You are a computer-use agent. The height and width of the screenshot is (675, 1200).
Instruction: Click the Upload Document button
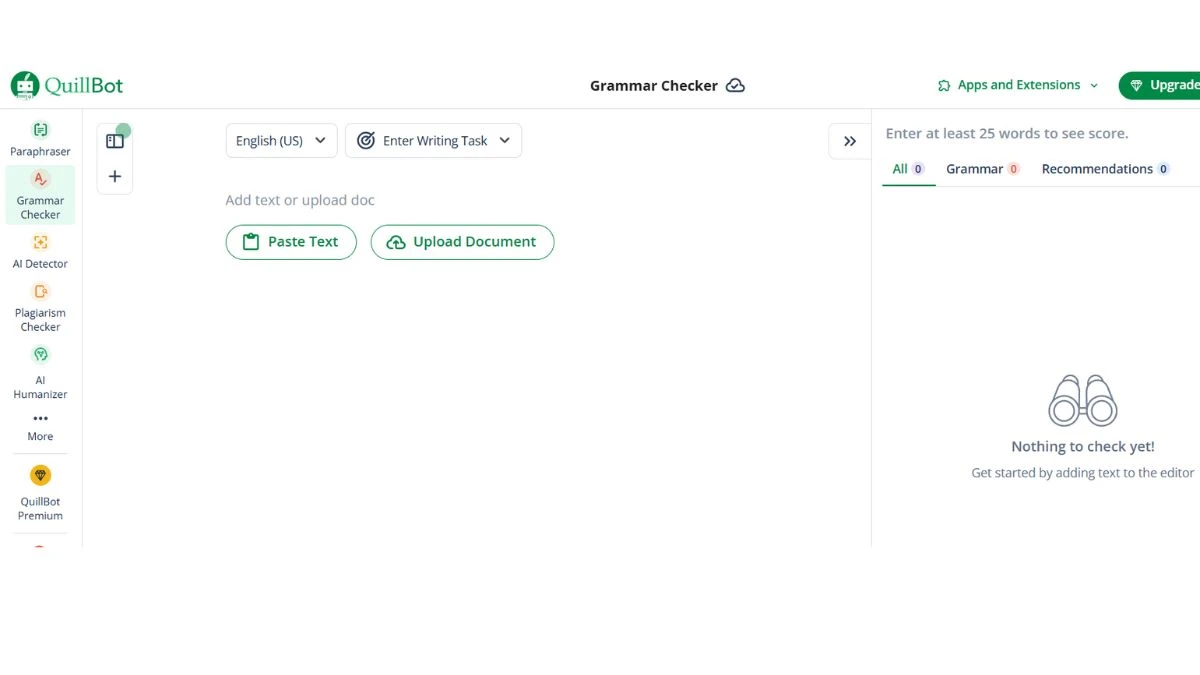[x=462, y=242]
